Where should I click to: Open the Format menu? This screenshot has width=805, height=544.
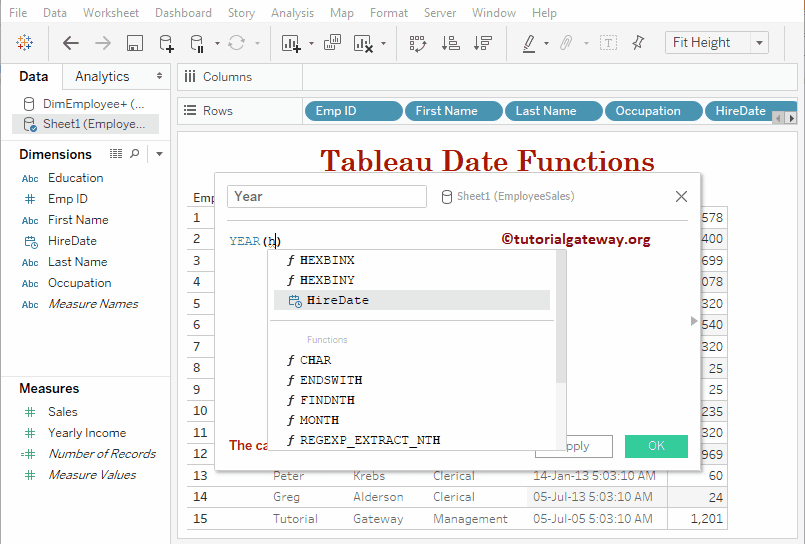click(x=389, y=13)
